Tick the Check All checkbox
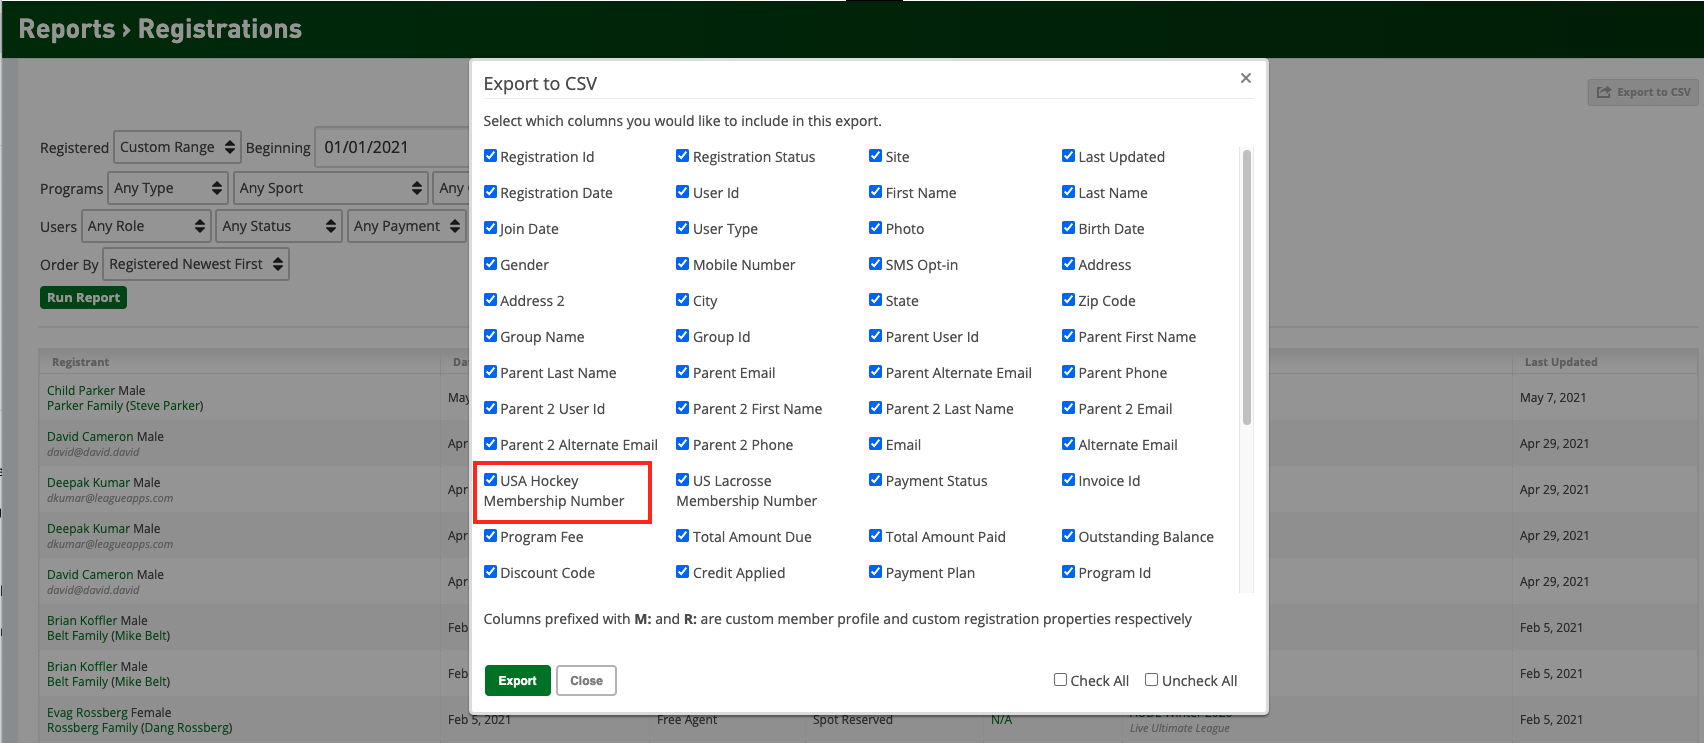Screen dimensions: 1704x743 pos(1060,680)
